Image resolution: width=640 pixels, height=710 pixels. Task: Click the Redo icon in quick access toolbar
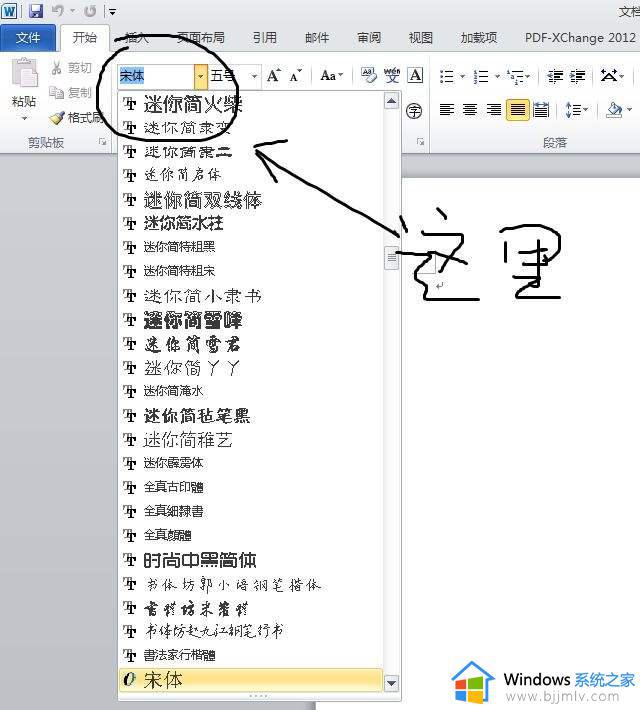[90, 11]
